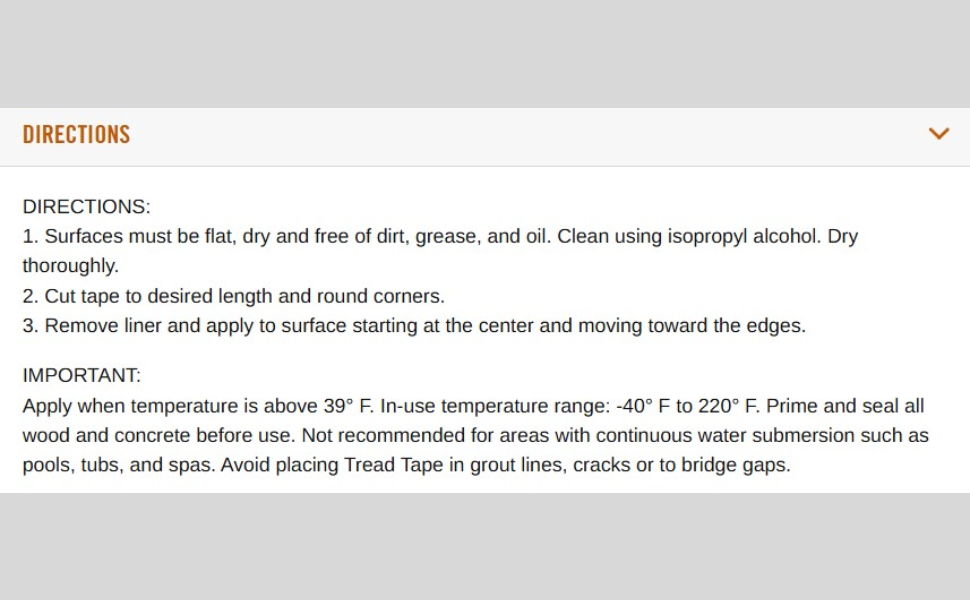Screen dimensions: 970x600
Task: Click the orange DIRECTIONS header title
Action: (76, 135)
